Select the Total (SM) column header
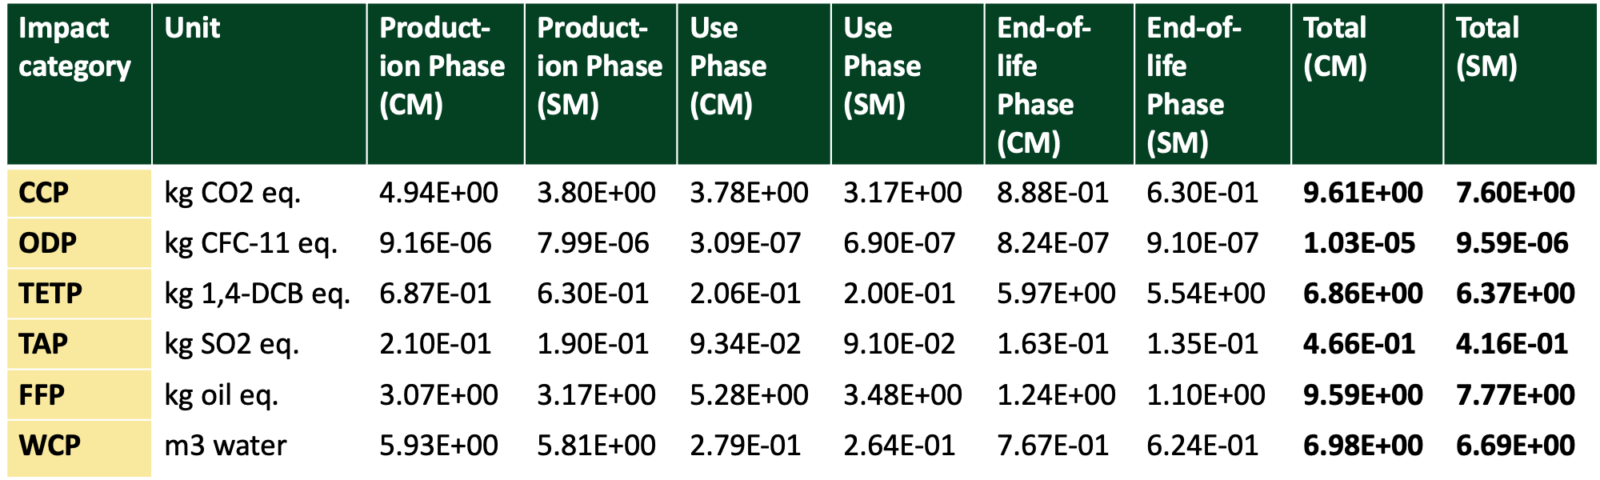This screenshot has width=1600, height=480. [x=1487, y=47]
